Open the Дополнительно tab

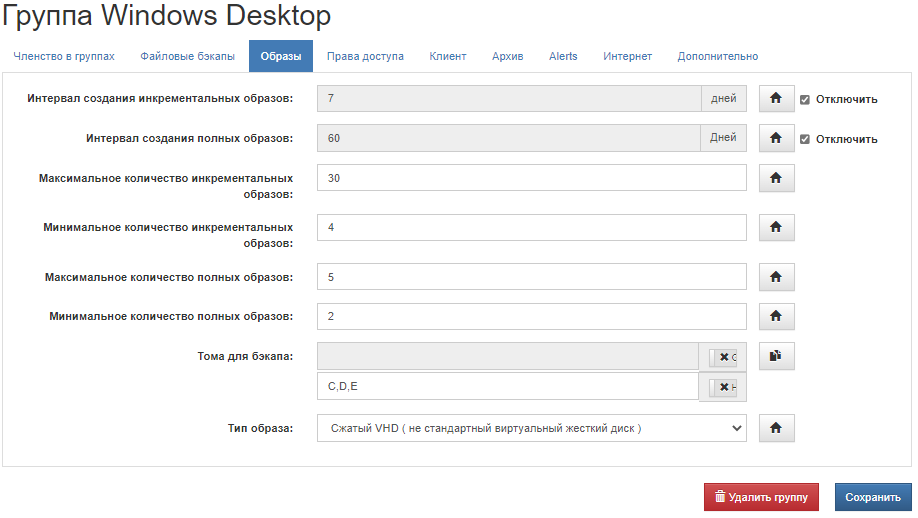[718, 56]
